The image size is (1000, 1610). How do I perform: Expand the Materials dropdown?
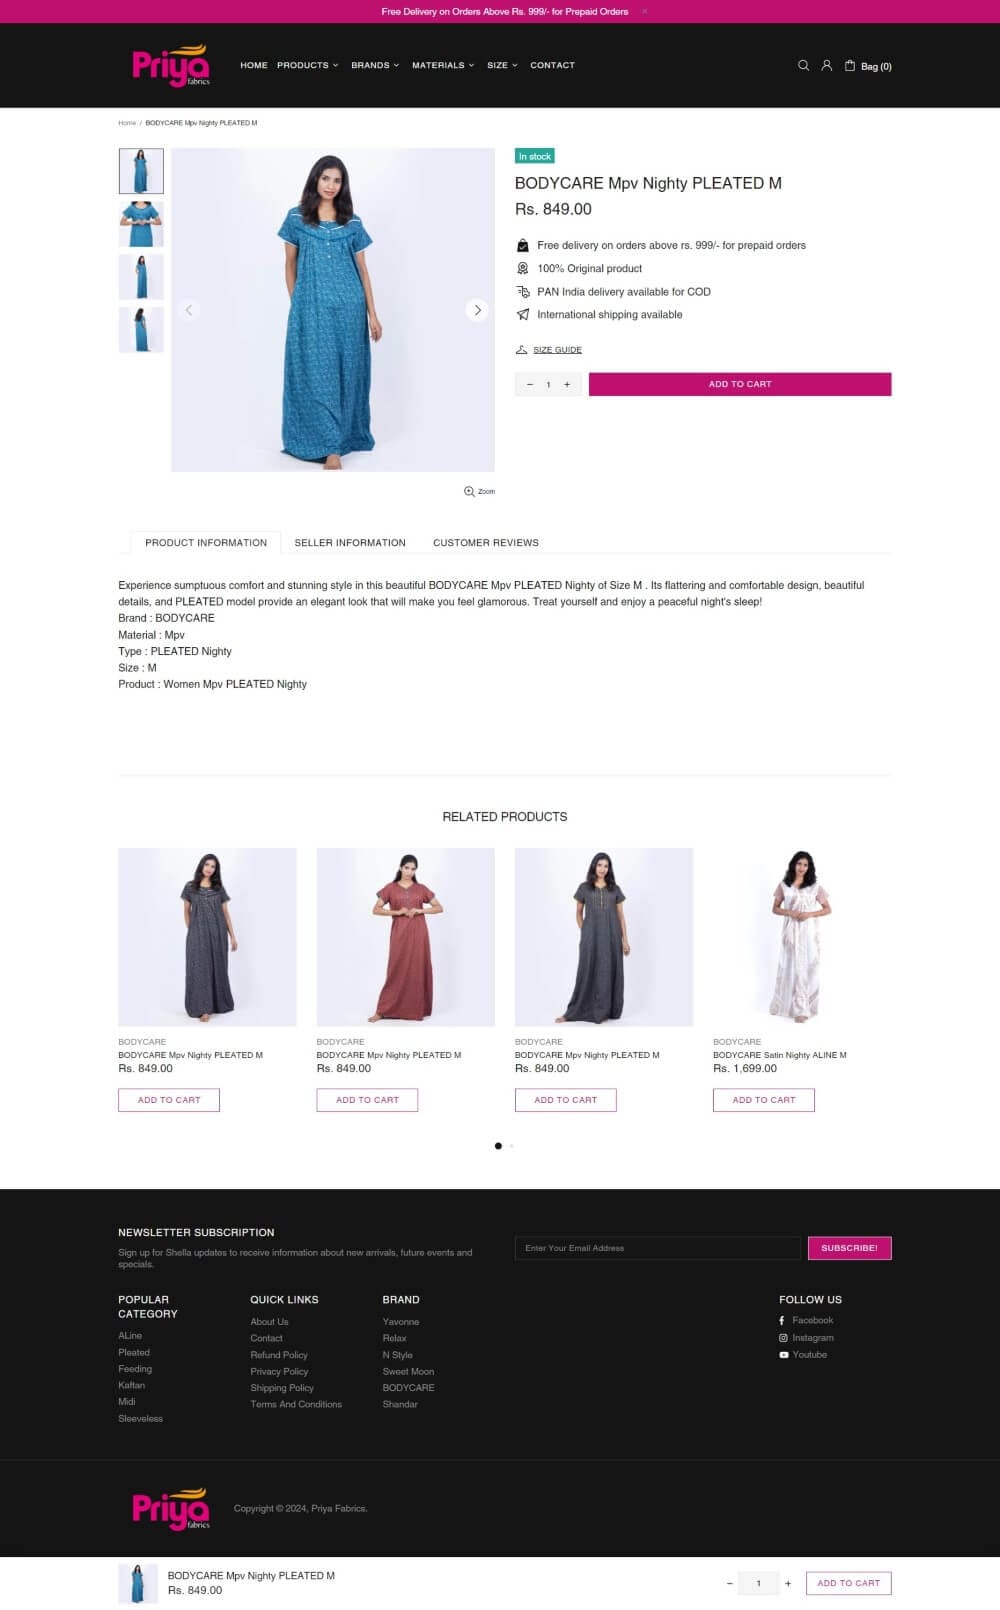443,65
